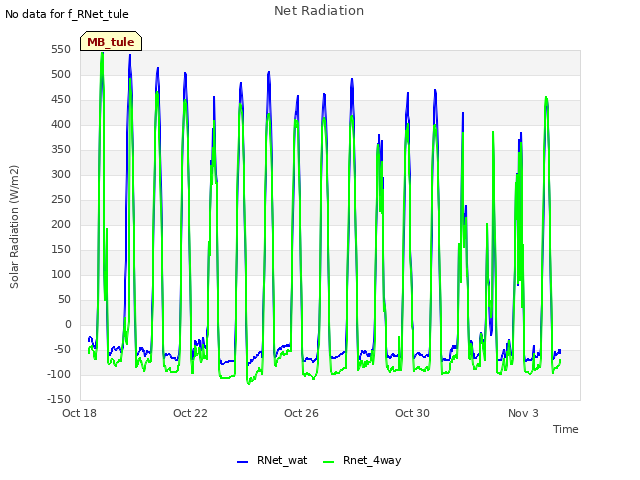640x480 pixels.
Task: Click the 150 y-axis tick label
Action: pos(61,249)
